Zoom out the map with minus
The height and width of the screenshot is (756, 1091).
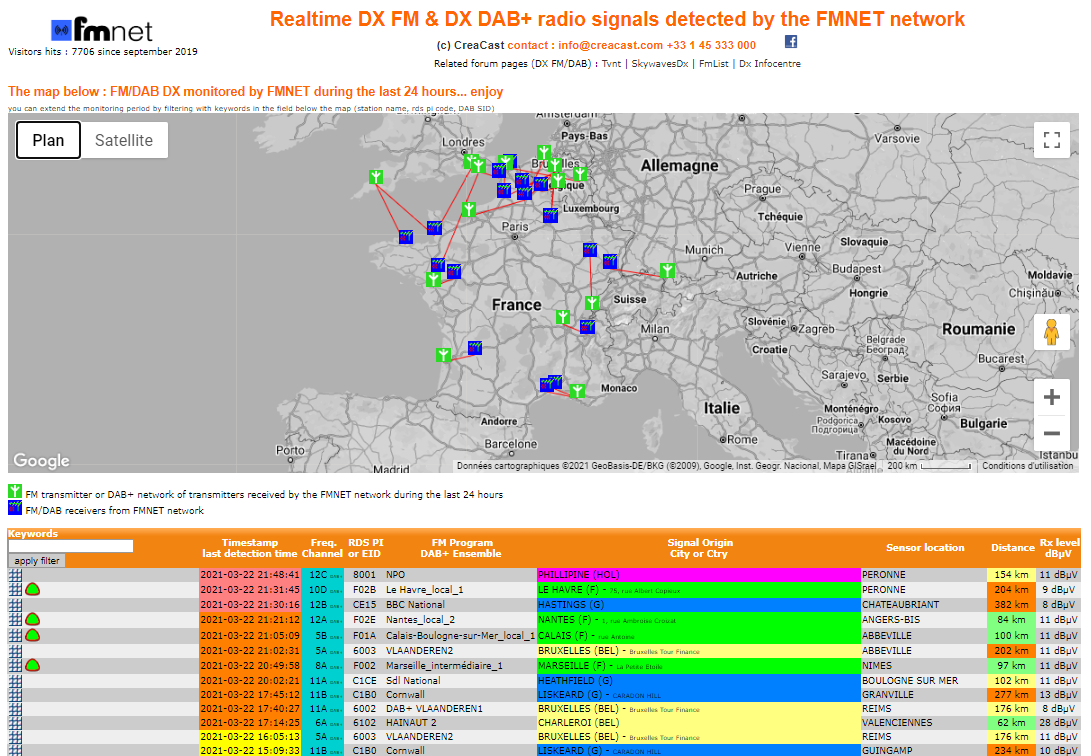tap(1051, 433)
